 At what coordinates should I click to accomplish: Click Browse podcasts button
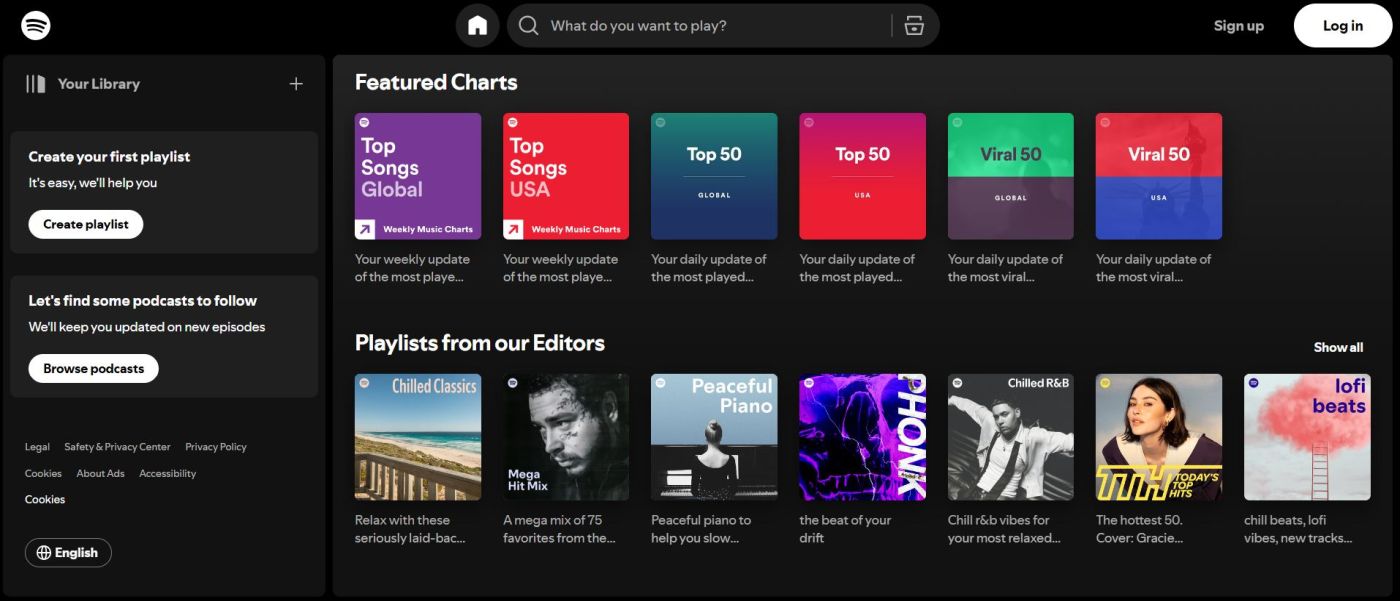93,368
